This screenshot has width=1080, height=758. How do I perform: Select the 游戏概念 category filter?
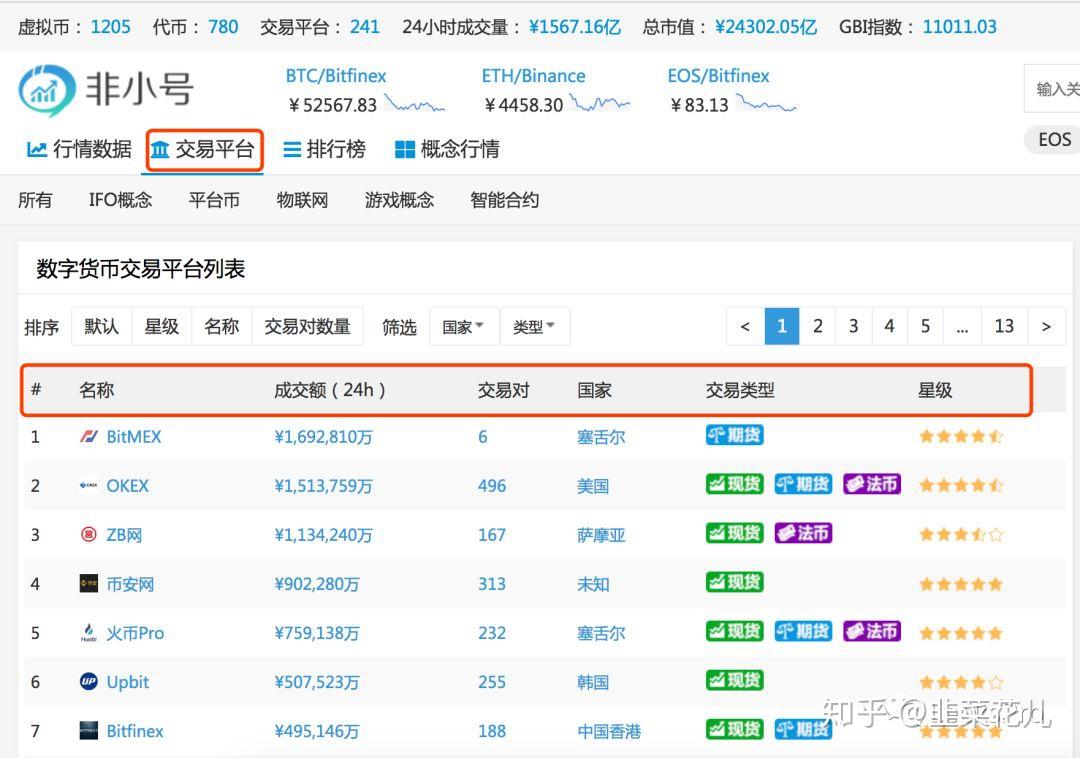coord(399,200)
